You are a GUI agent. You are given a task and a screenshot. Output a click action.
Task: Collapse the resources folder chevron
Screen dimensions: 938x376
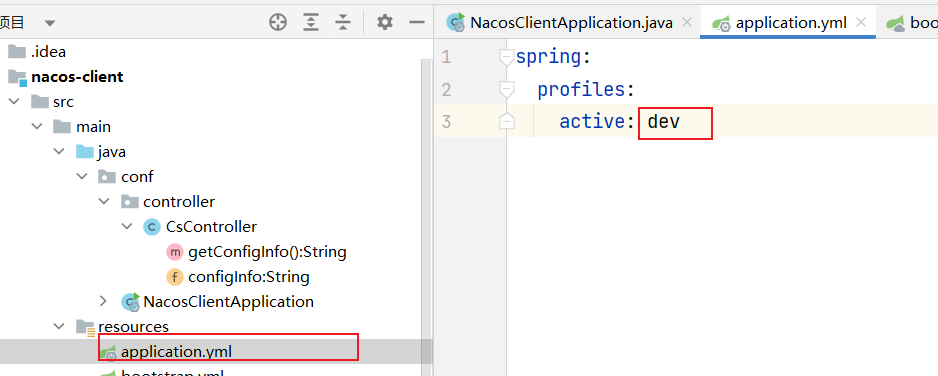[59, 326]
